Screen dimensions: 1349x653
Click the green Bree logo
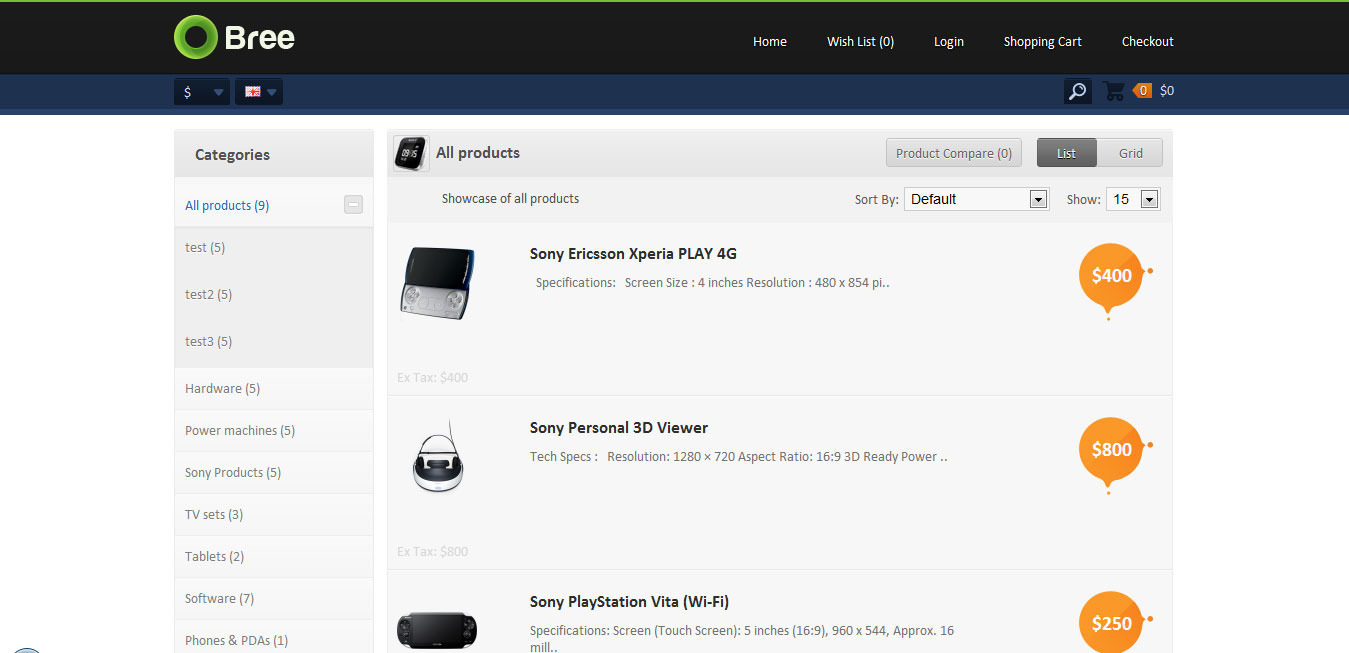point(235,37)
